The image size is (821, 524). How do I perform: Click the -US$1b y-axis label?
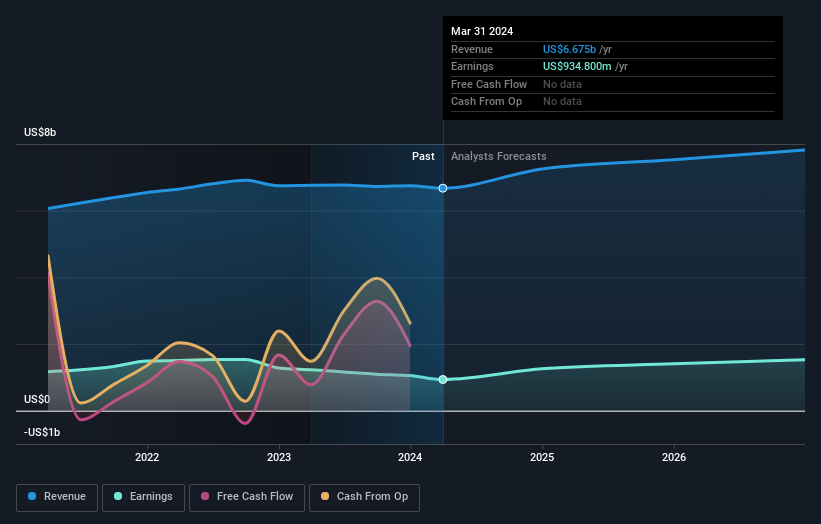[x=42, y=432]
